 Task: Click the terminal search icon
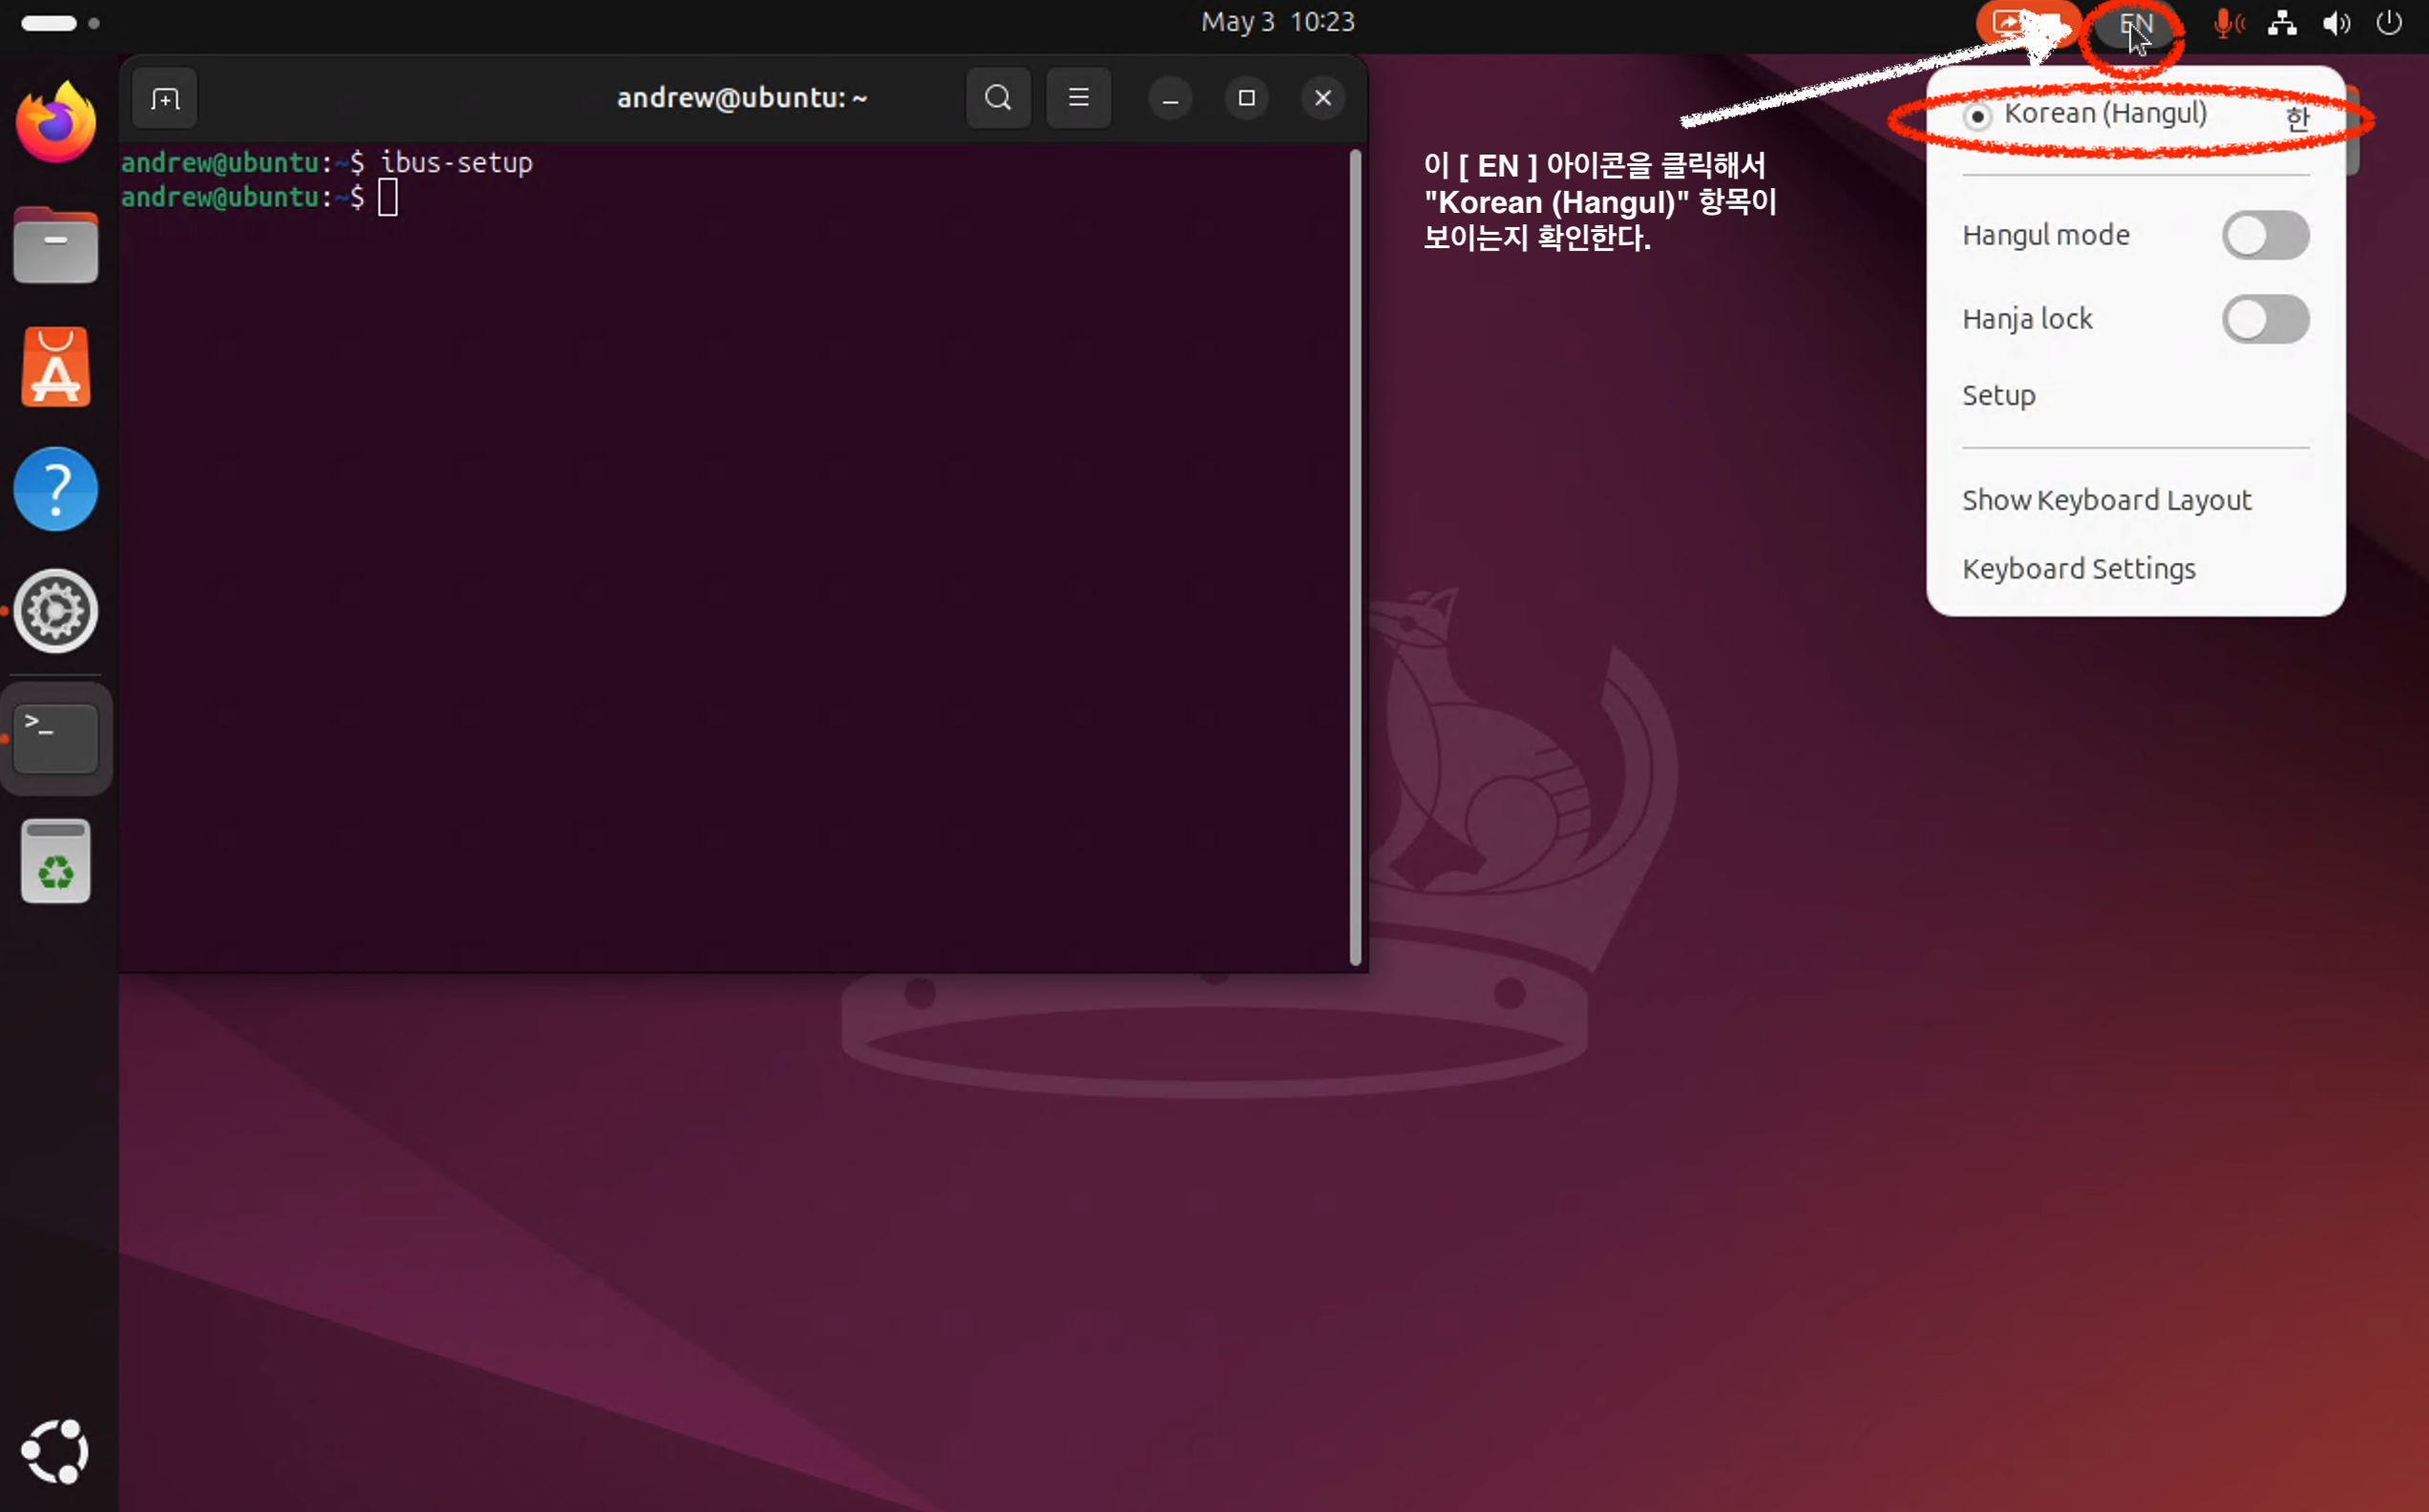(997, 98)
